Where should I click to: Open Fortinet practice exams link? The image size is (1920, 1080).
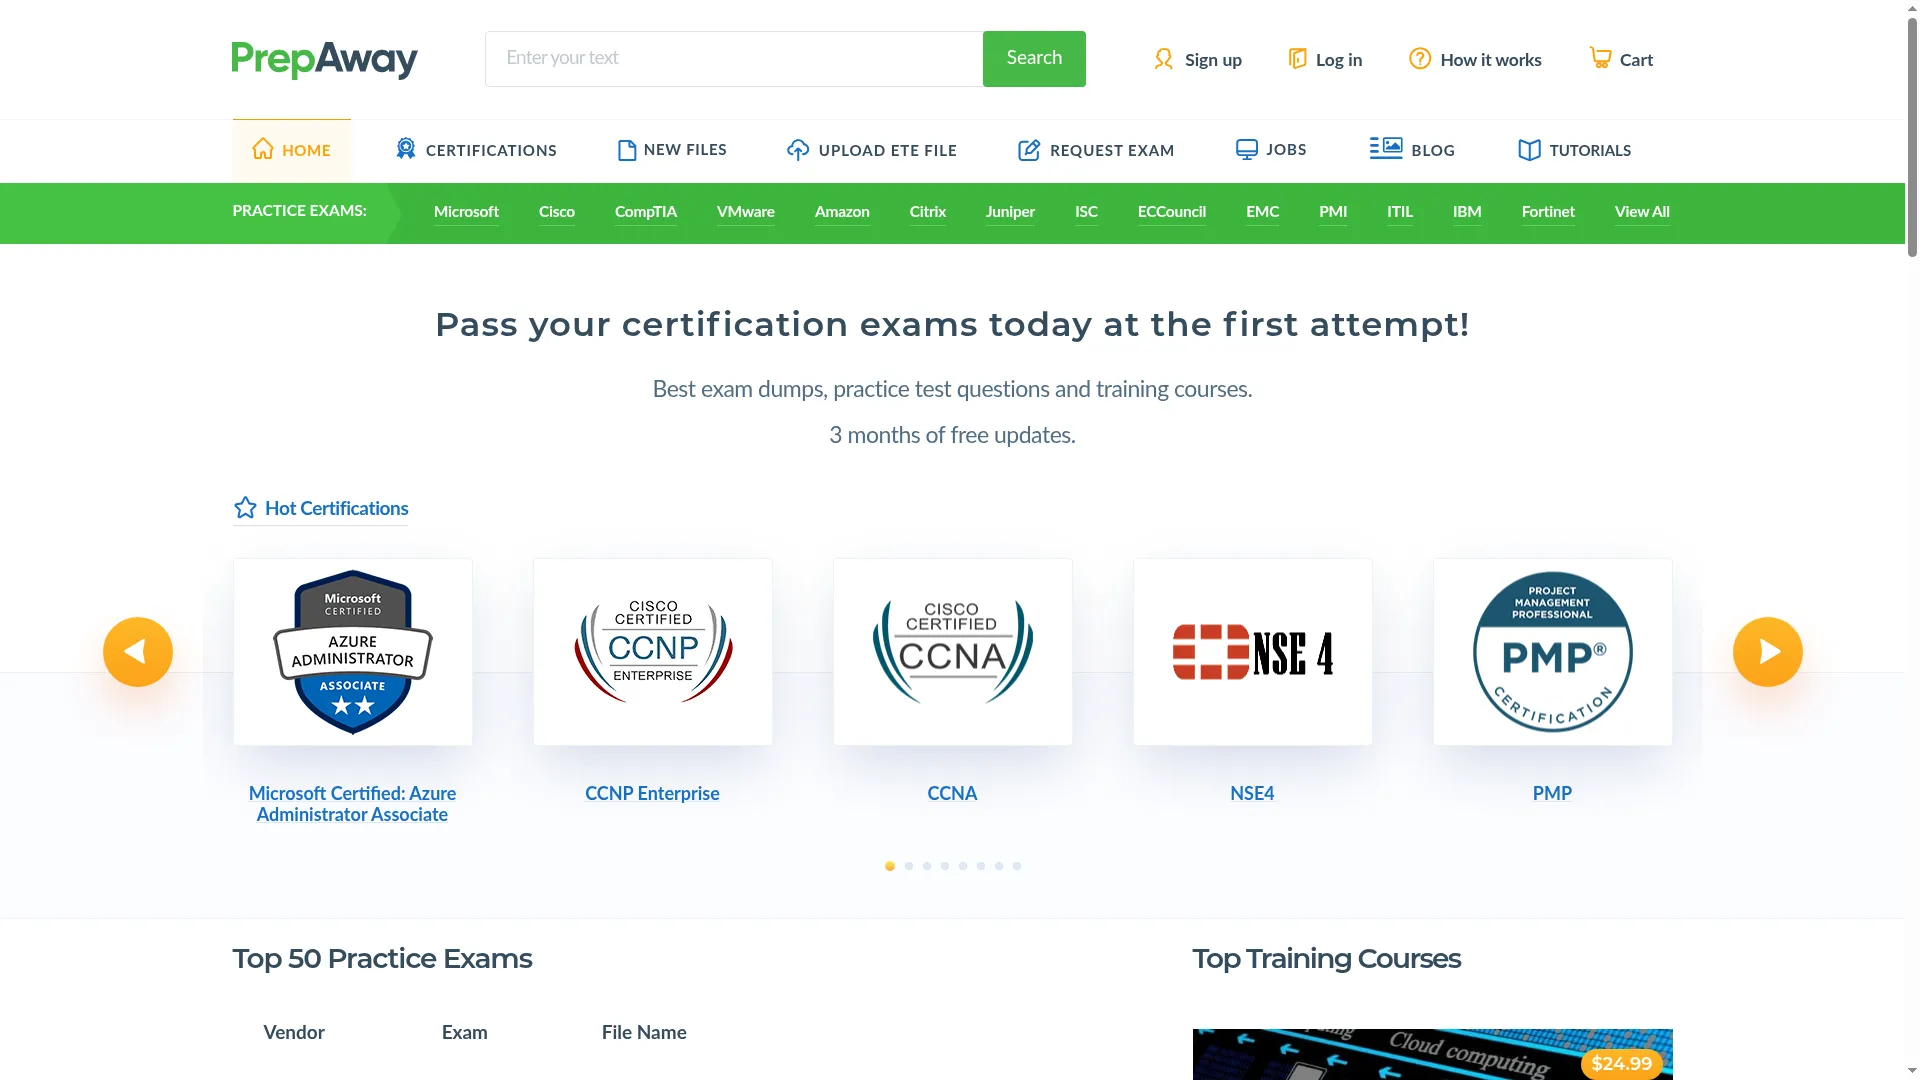click(x=1548, y=212)
